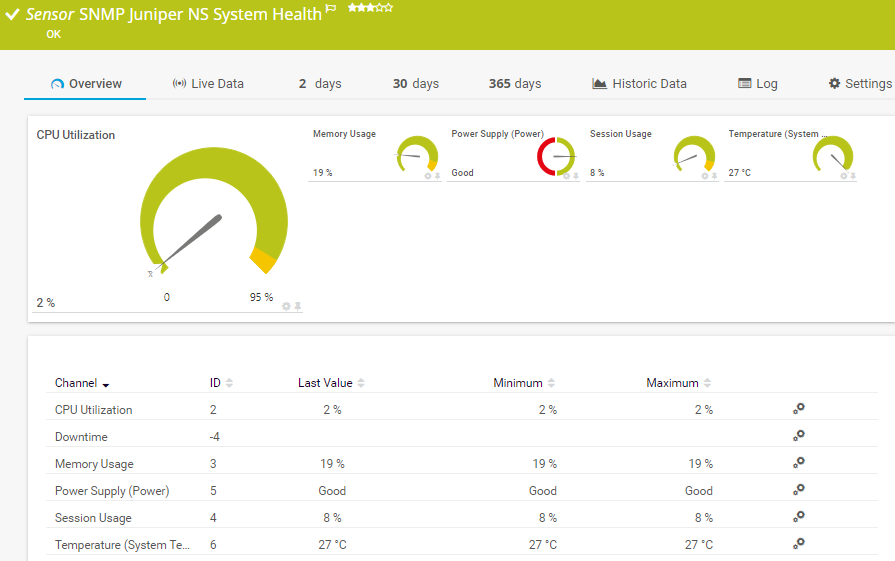This screenshot has height=561, width=895.
Task: Open gear settings on Memory Usage gauge
Action: click(x=428, y=176)
